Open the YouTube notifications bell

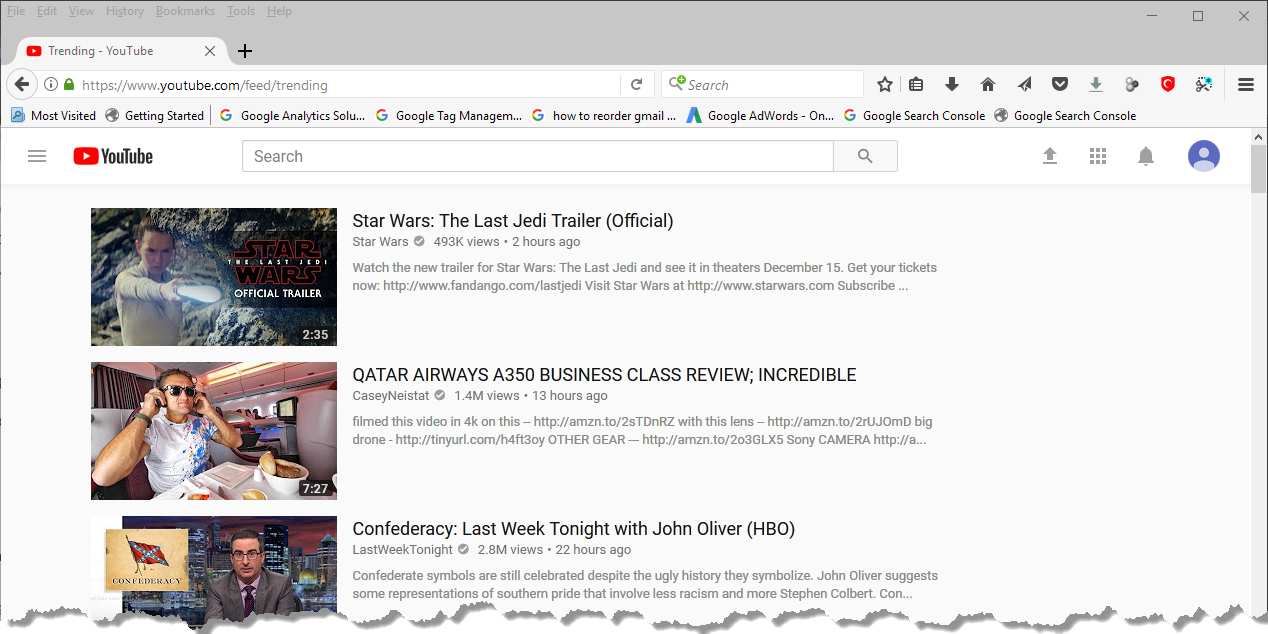(x=1146, y=156)
